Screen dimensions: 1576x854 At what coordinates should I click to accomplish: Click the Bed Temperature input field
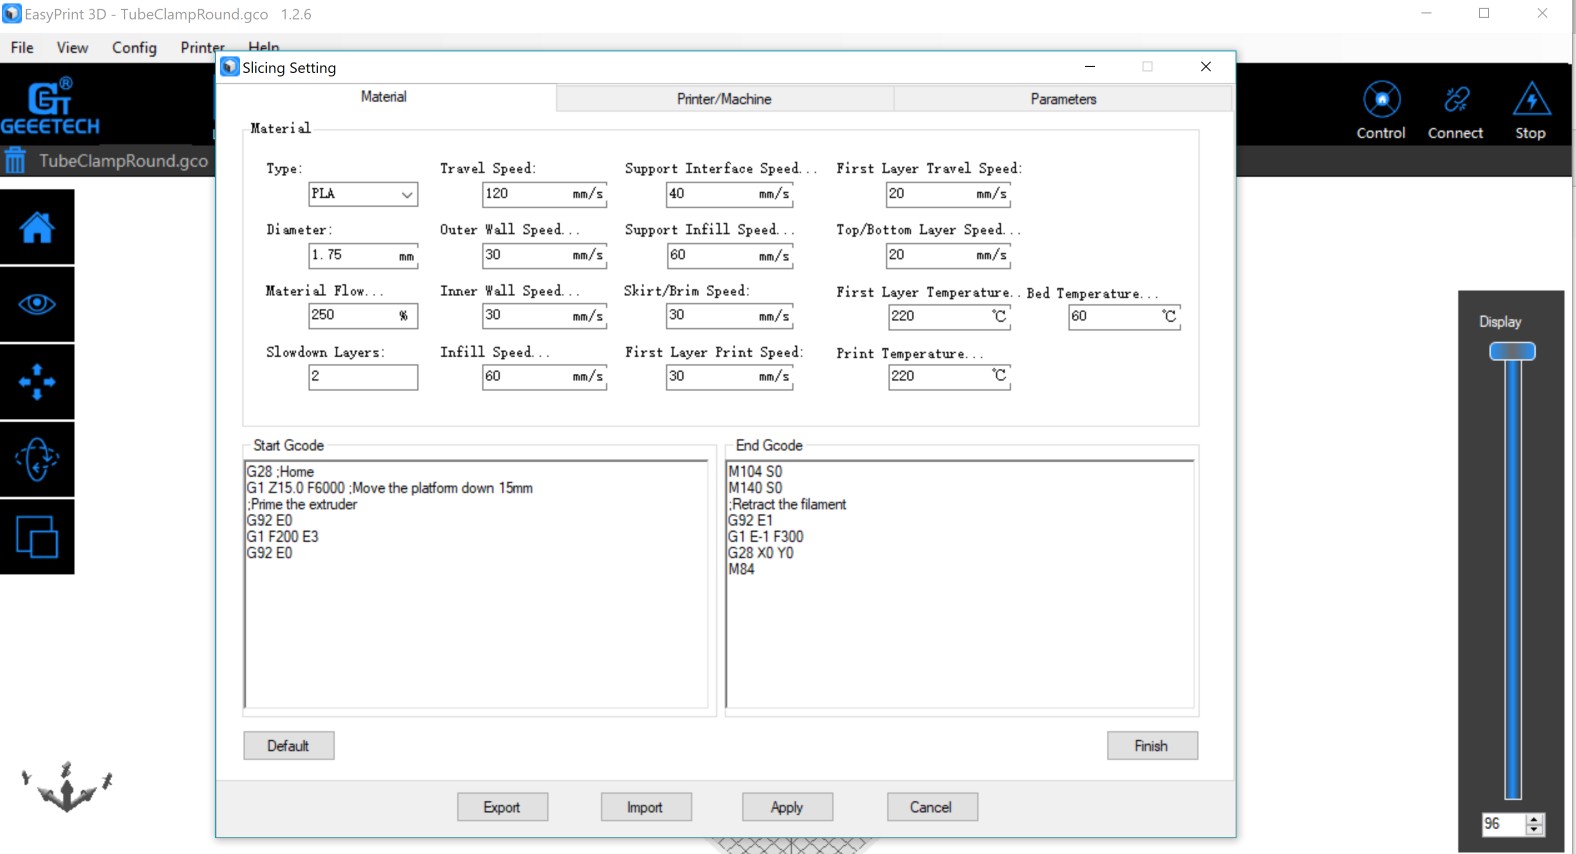coord(1112,317)
